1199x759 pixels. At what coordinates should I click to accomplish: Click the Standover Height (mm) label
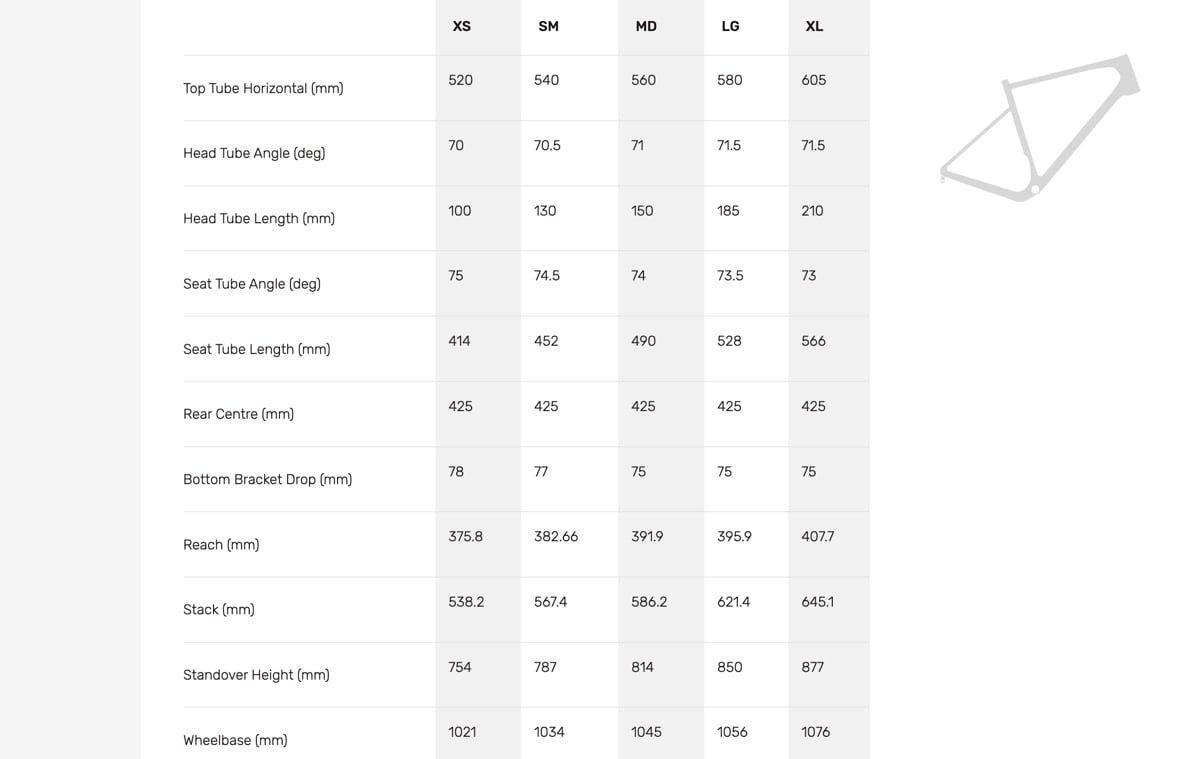[256, 675]
